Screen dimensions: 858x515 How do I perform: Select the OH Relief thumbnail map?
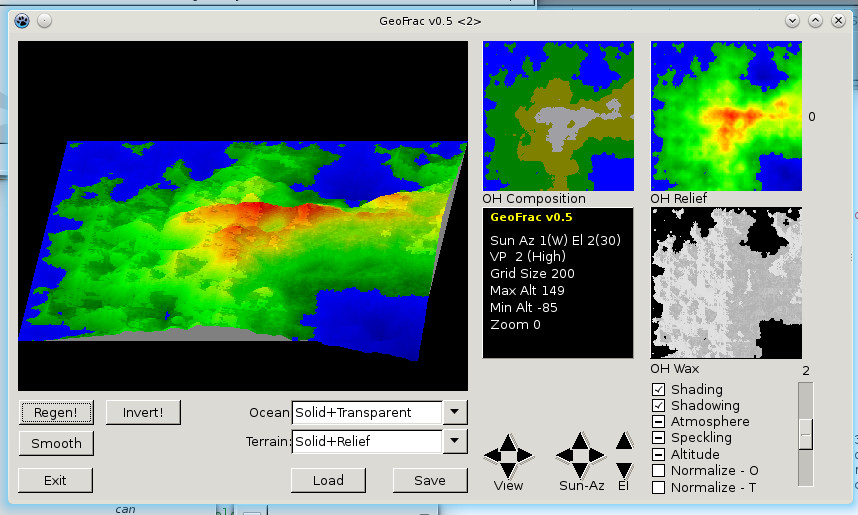pos(726,116)
